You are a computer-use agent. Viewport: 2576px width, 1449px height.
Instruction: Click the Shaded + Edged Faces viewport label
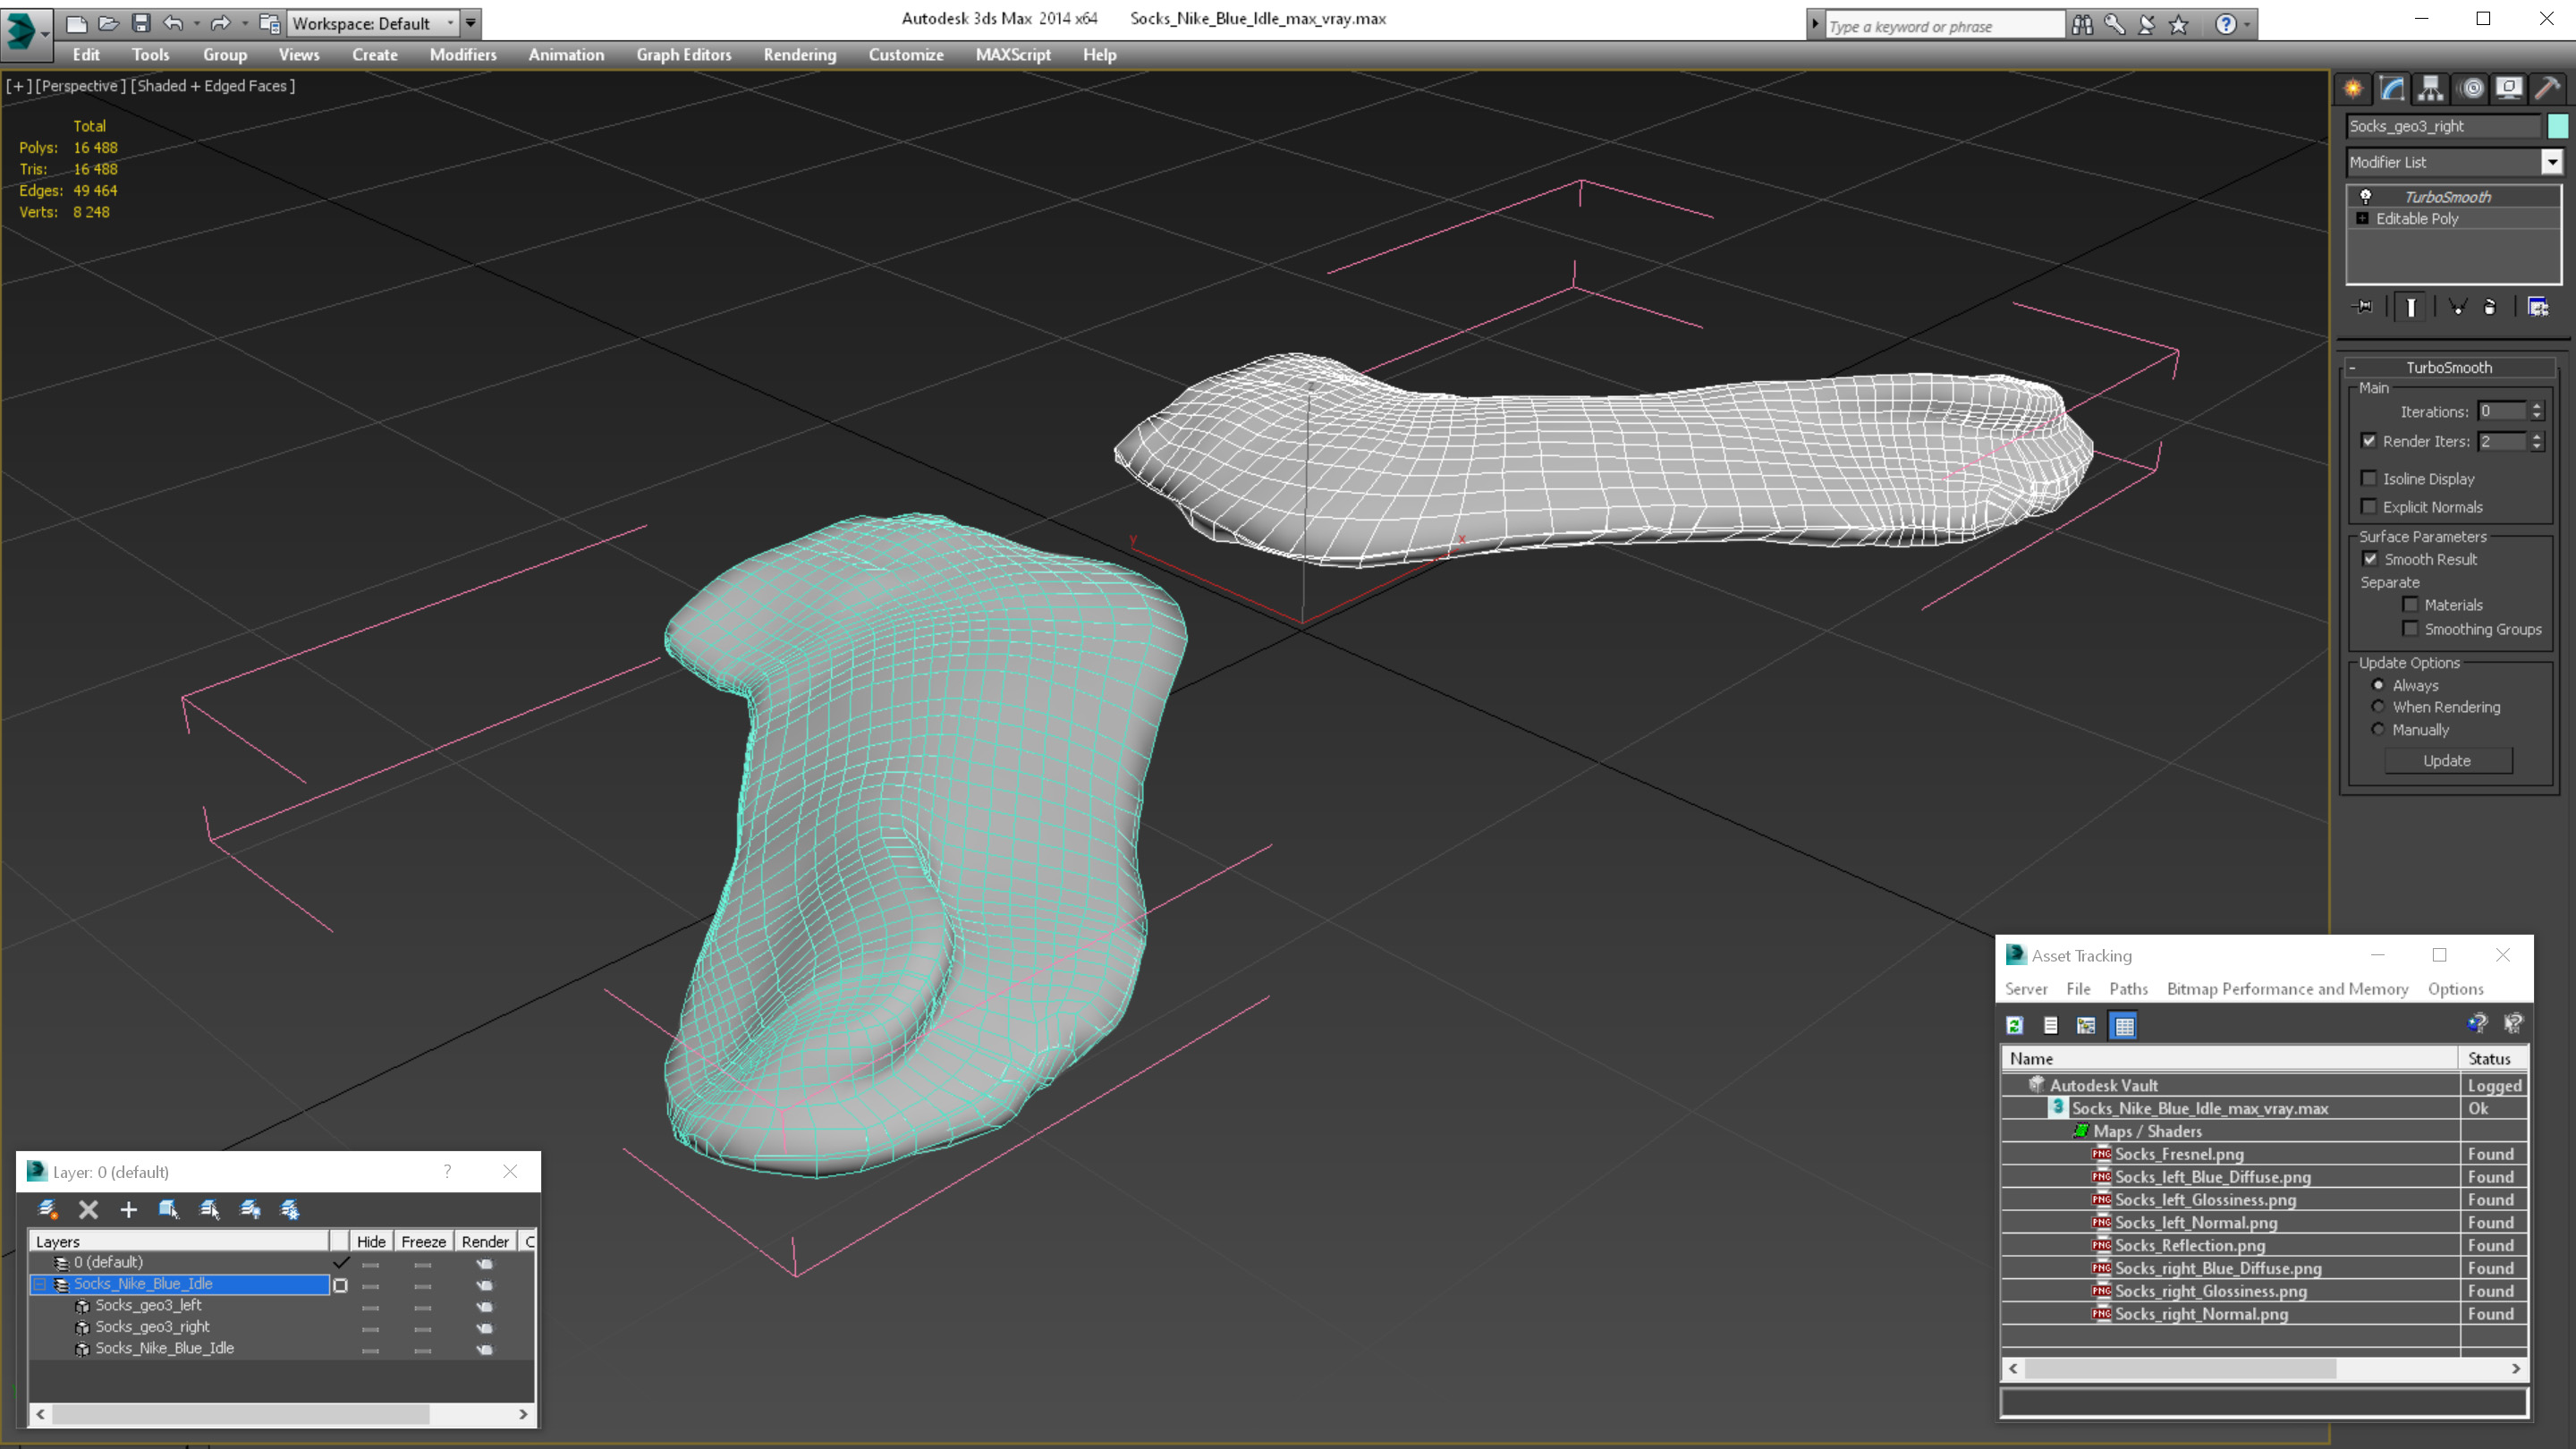pyautogui.click(x=214, y=86)
